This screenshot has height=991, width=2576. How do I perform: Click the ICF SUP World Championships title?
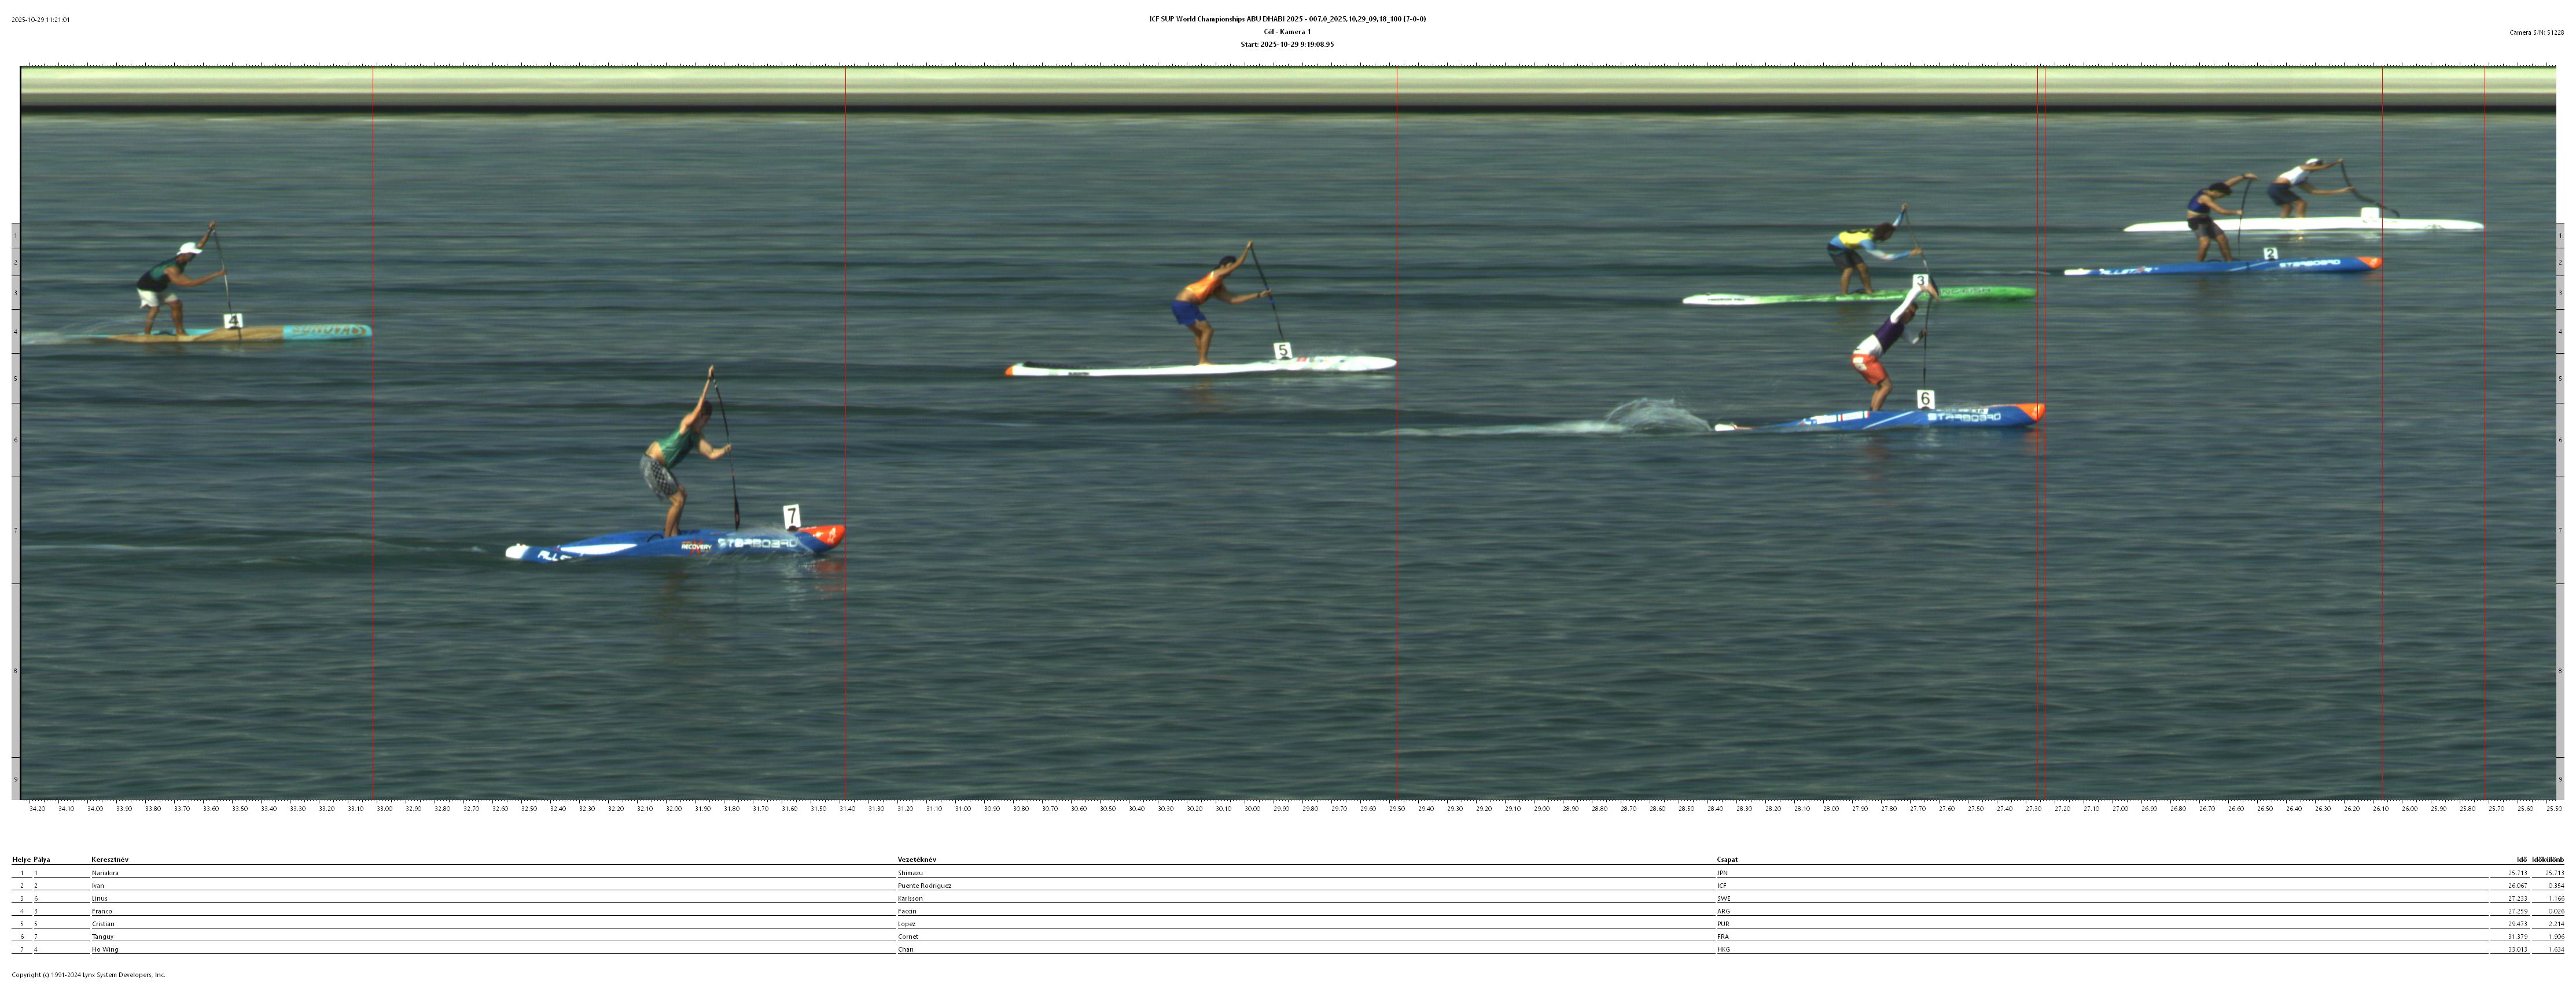[1287, 19]
